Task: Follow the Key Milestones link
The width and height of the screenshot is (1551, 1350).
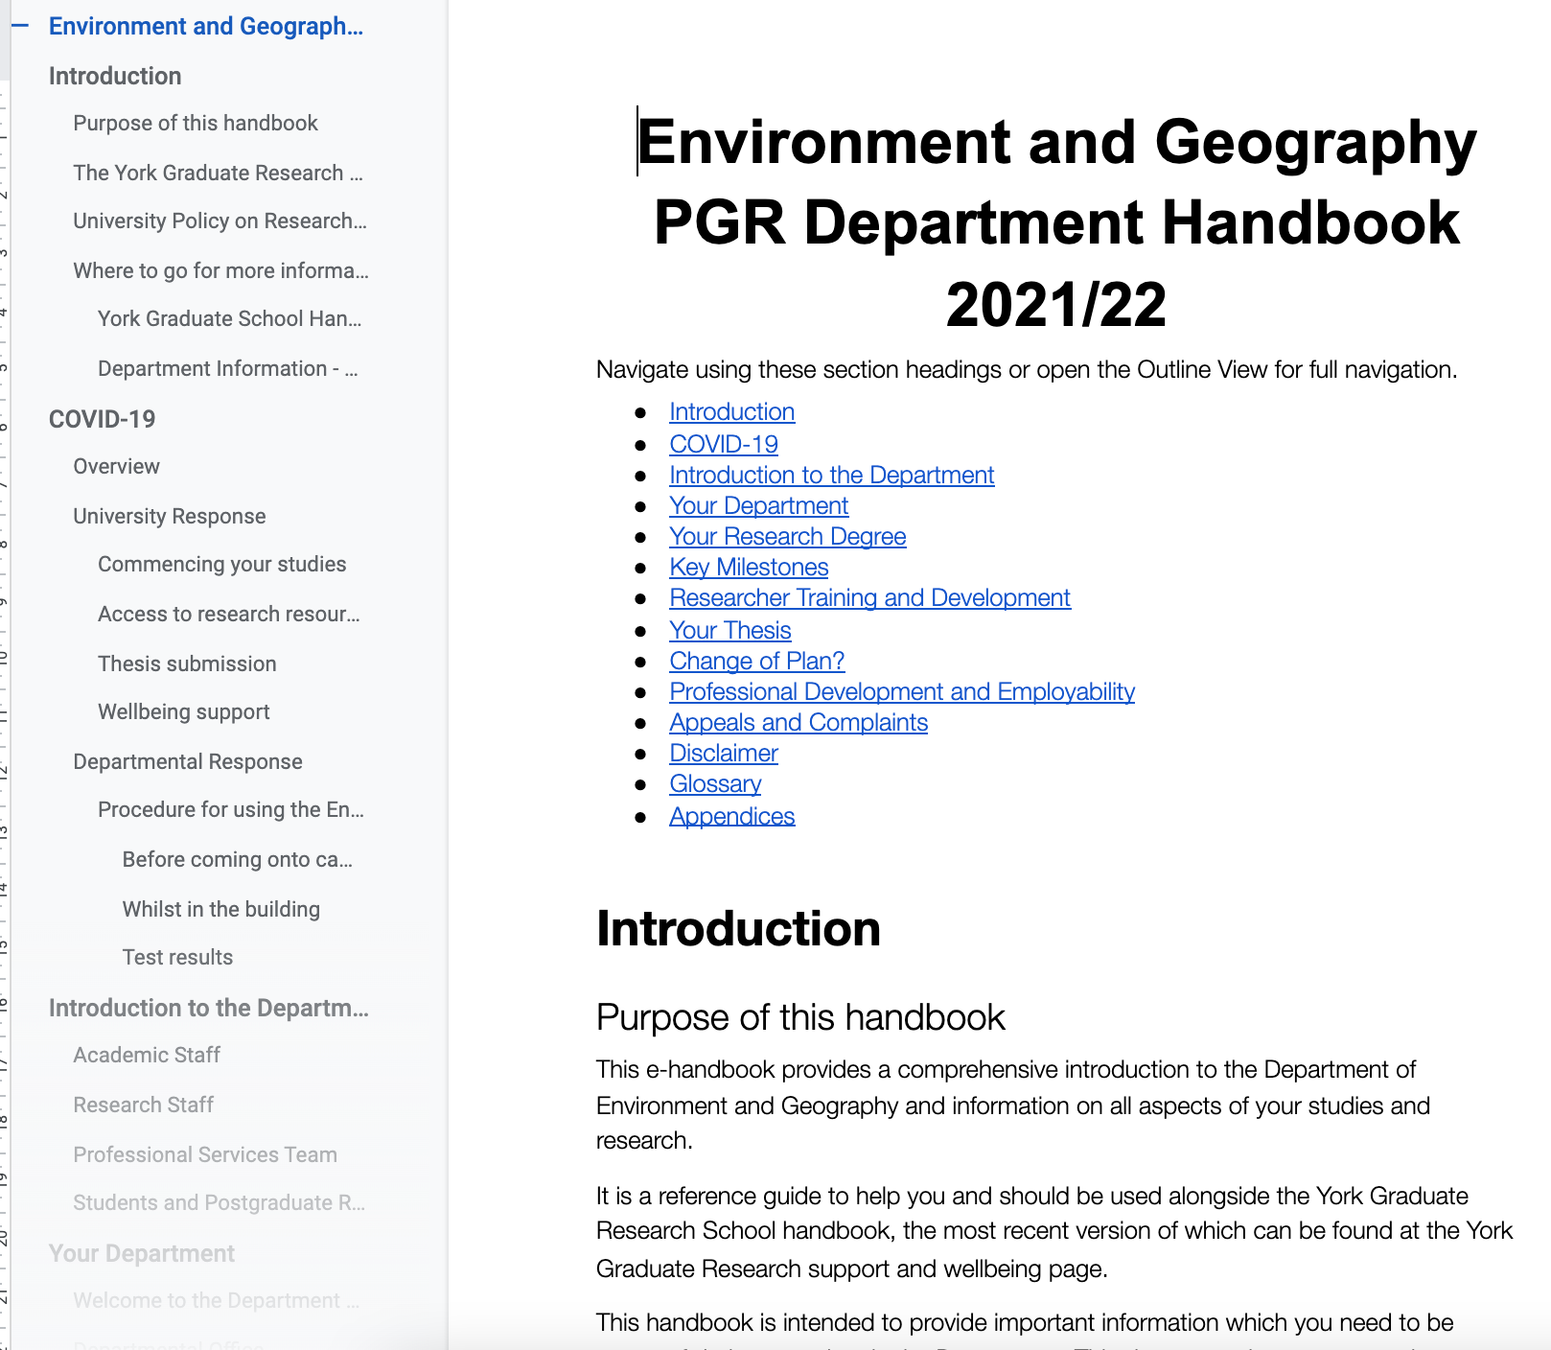Action: click(x=749, y=568)
